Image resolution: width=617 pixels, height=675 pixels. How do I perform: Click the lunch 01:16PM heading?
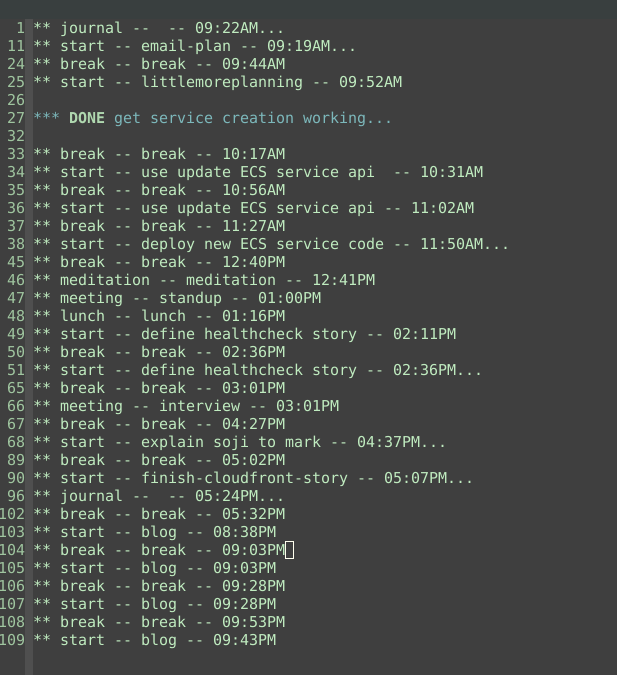(159, 316)
